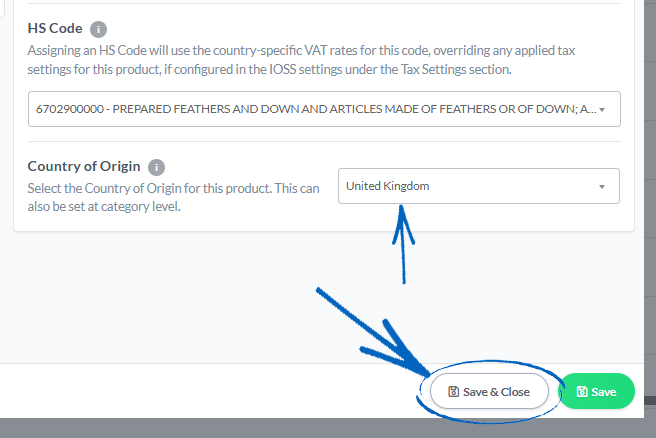Select the United Kingdom country field
This screenshot has width=656, height=438.
pos(479,186)
